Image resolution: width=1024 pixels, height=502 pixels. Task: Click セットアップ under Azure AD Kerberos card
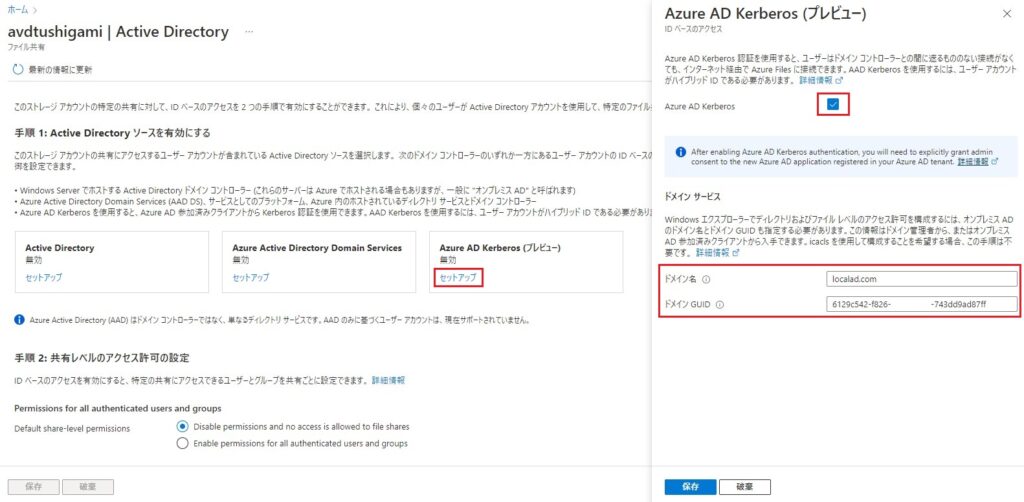click(458, 277)
